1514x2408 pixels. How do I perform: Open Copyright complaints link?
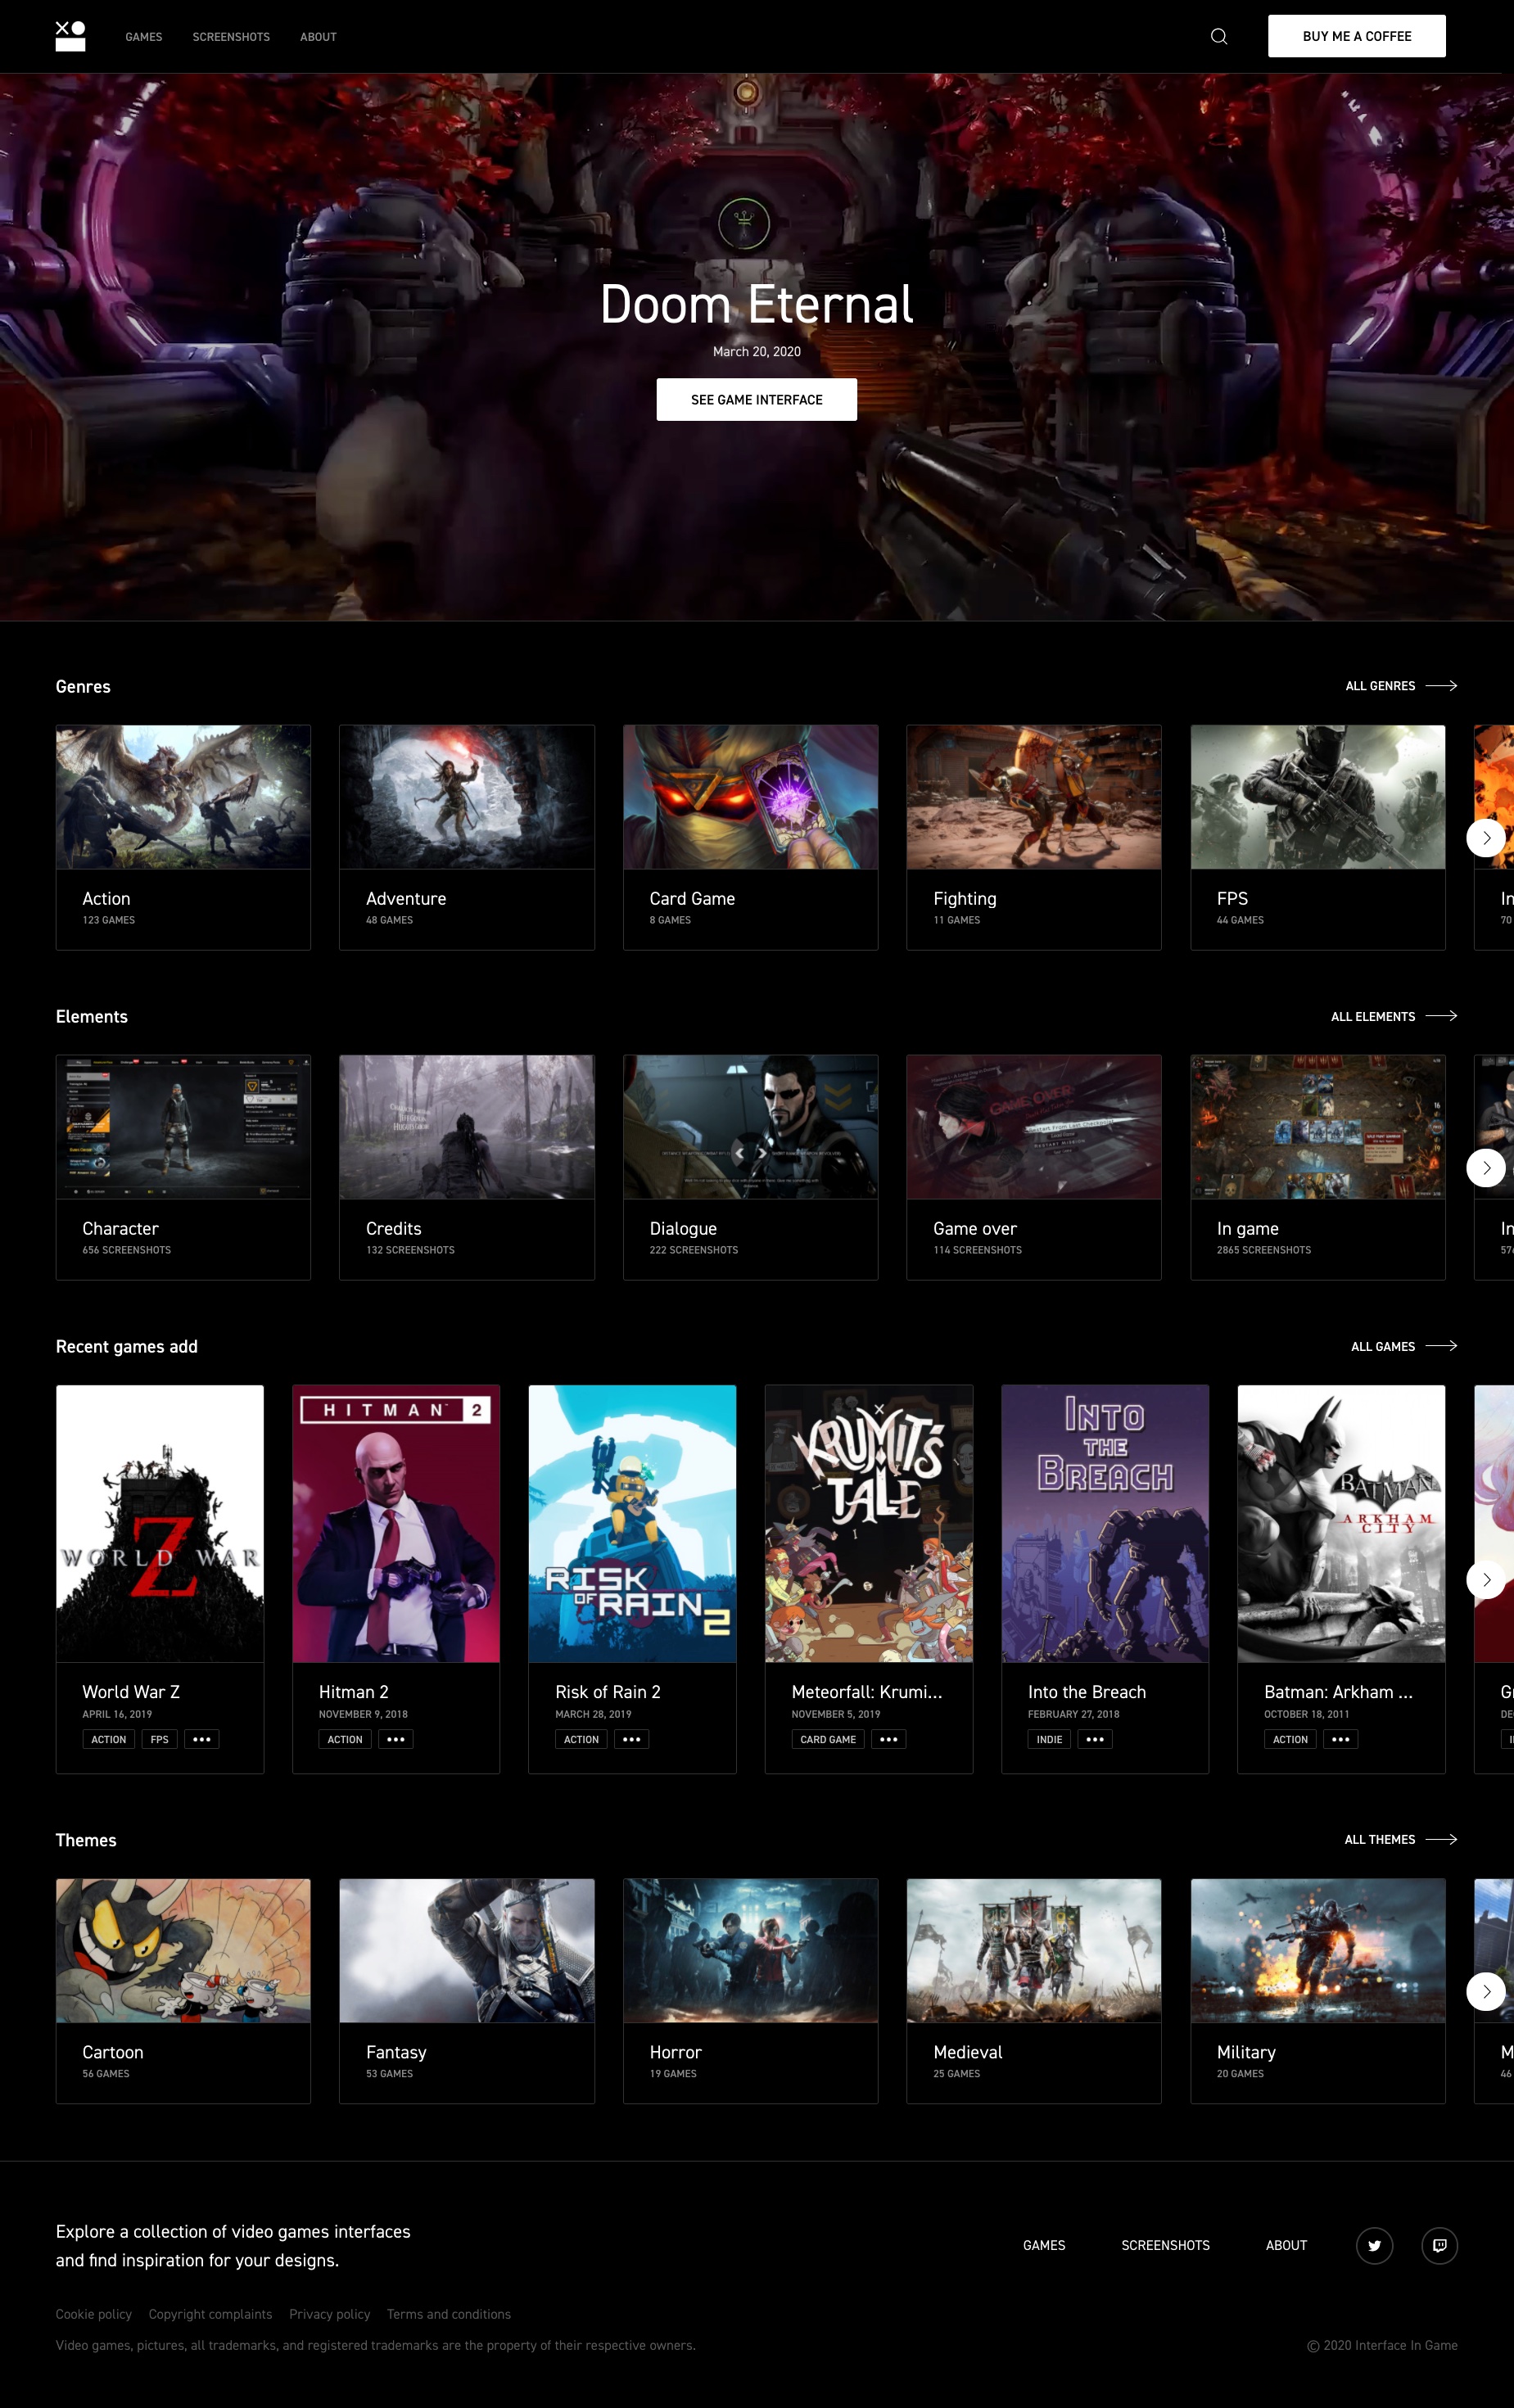(x=210, y=2314)
